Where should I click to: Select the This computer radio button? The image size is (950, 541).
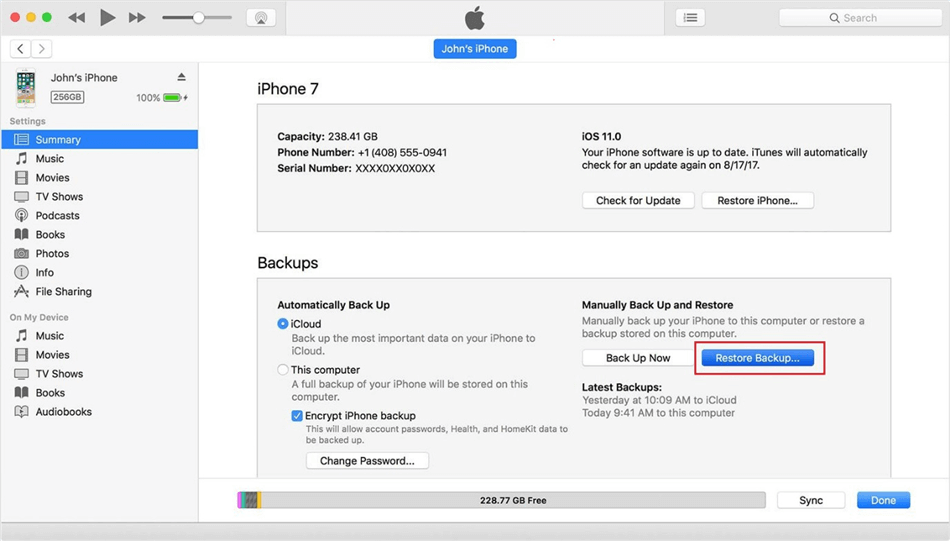click(282, 370)
